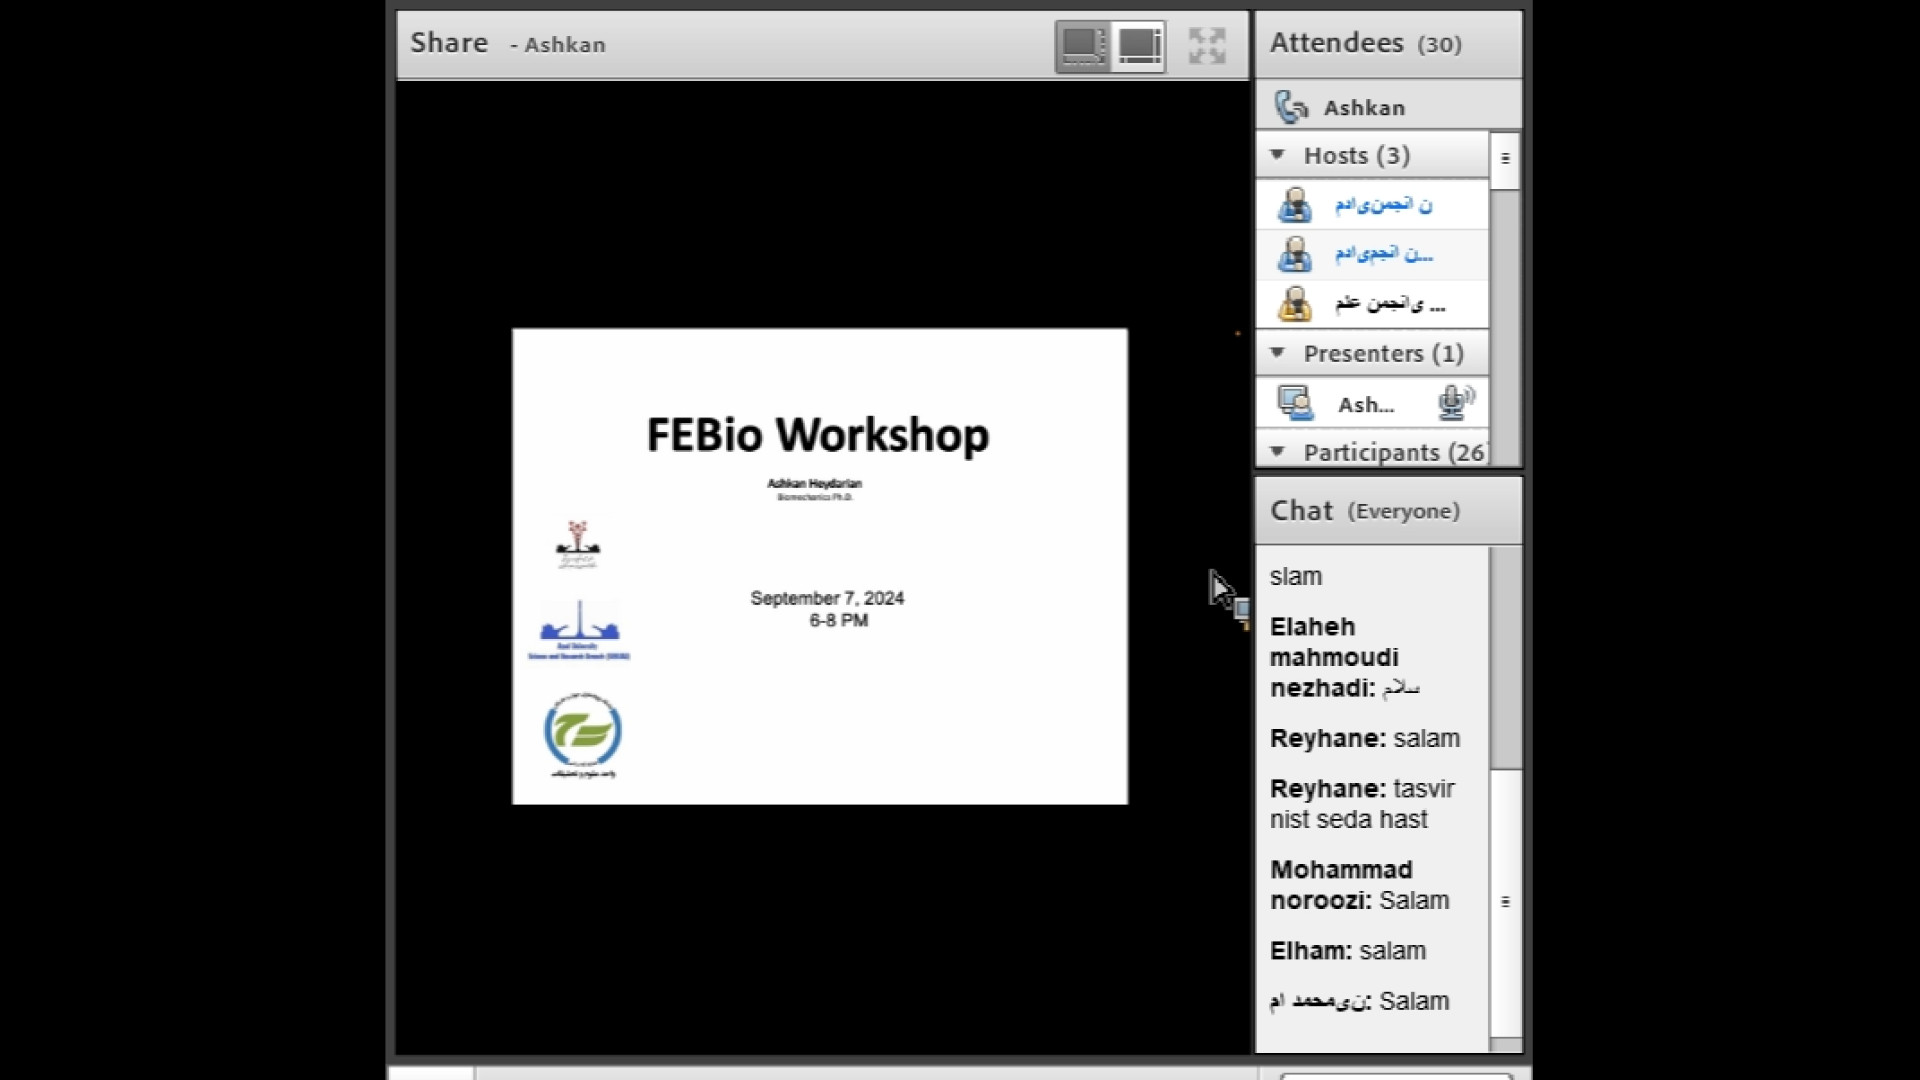Screen dimensions: 1920x1080
Task: Click the phone icon next to Ashkan
Action: tap(1291, 107)
